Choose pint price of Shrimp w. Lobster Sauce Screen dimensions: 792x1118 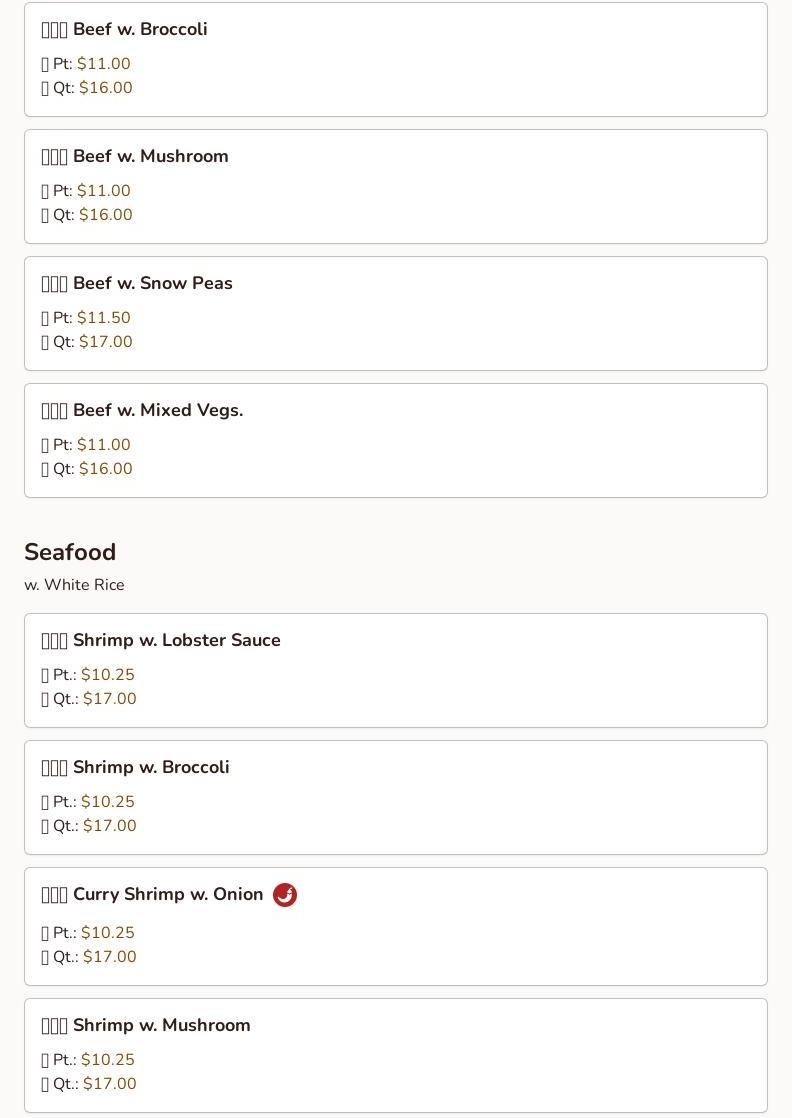tap(107, 675)
